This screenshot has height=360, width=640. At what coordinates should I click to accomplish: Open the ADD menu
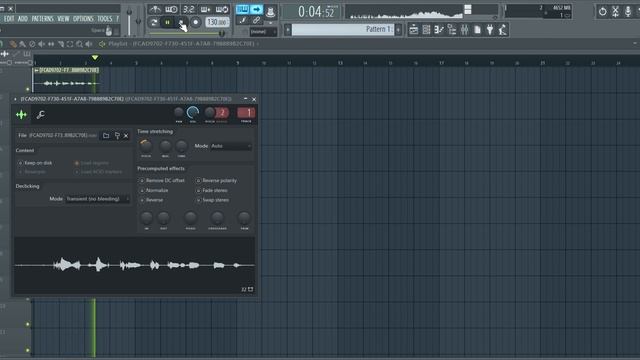pos(23,19)
